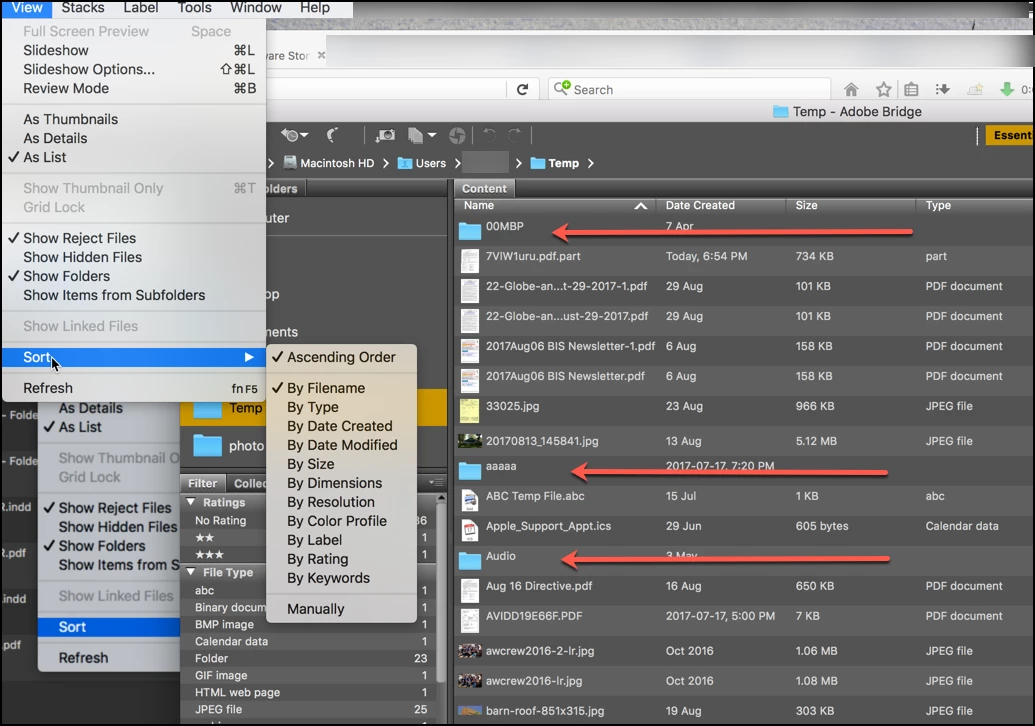Viewport: 1035px width, 726px height.
Task: Select By Date Created sort option
Action: point(340,426)
